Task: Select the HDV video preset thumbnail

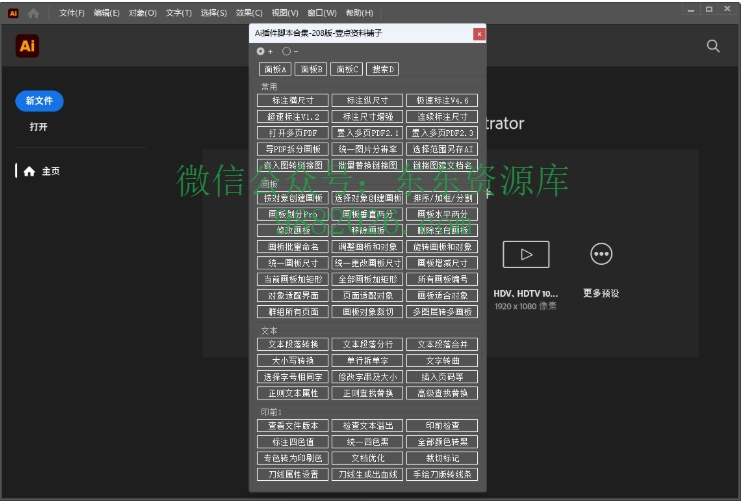Action: [x=525, y=254]
